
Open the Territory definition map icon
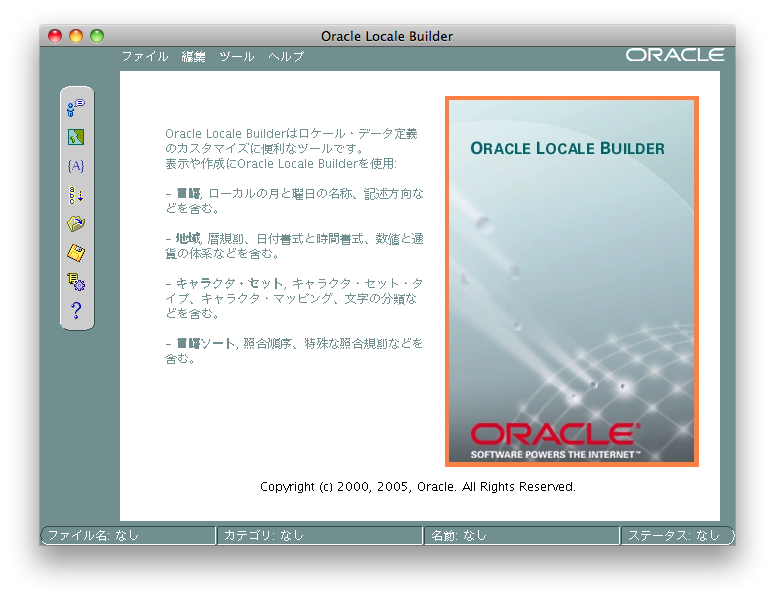76,137
